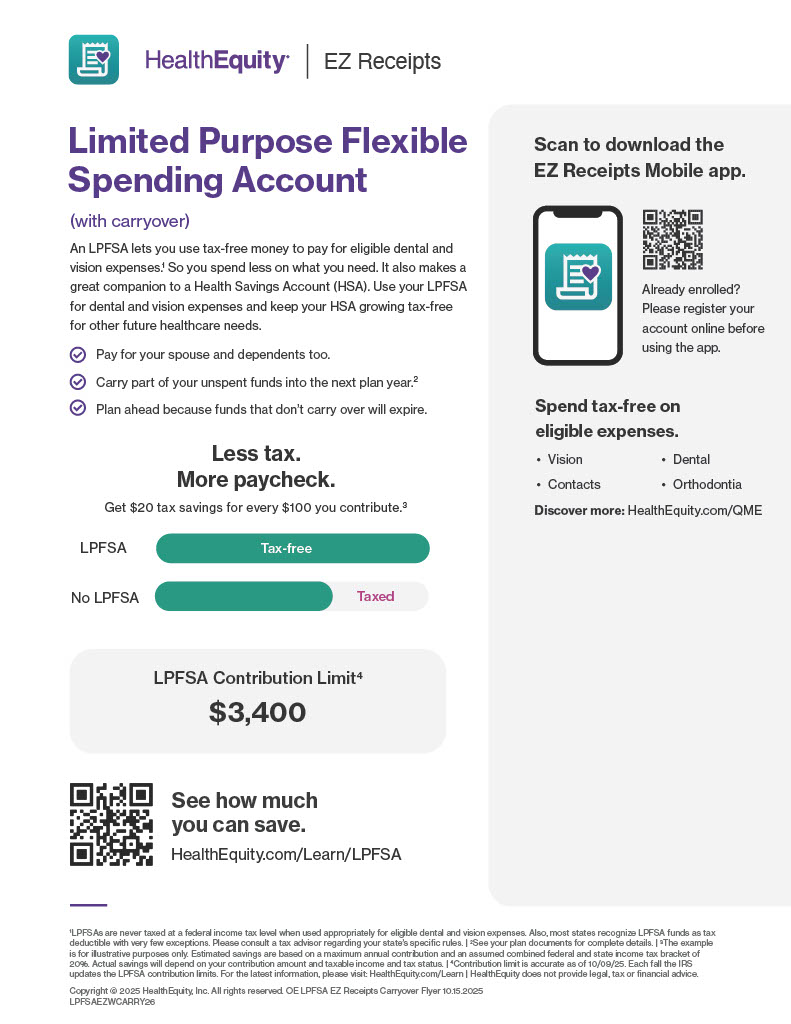Select the "Orthodontia" eligible expense item

point(707,485)
